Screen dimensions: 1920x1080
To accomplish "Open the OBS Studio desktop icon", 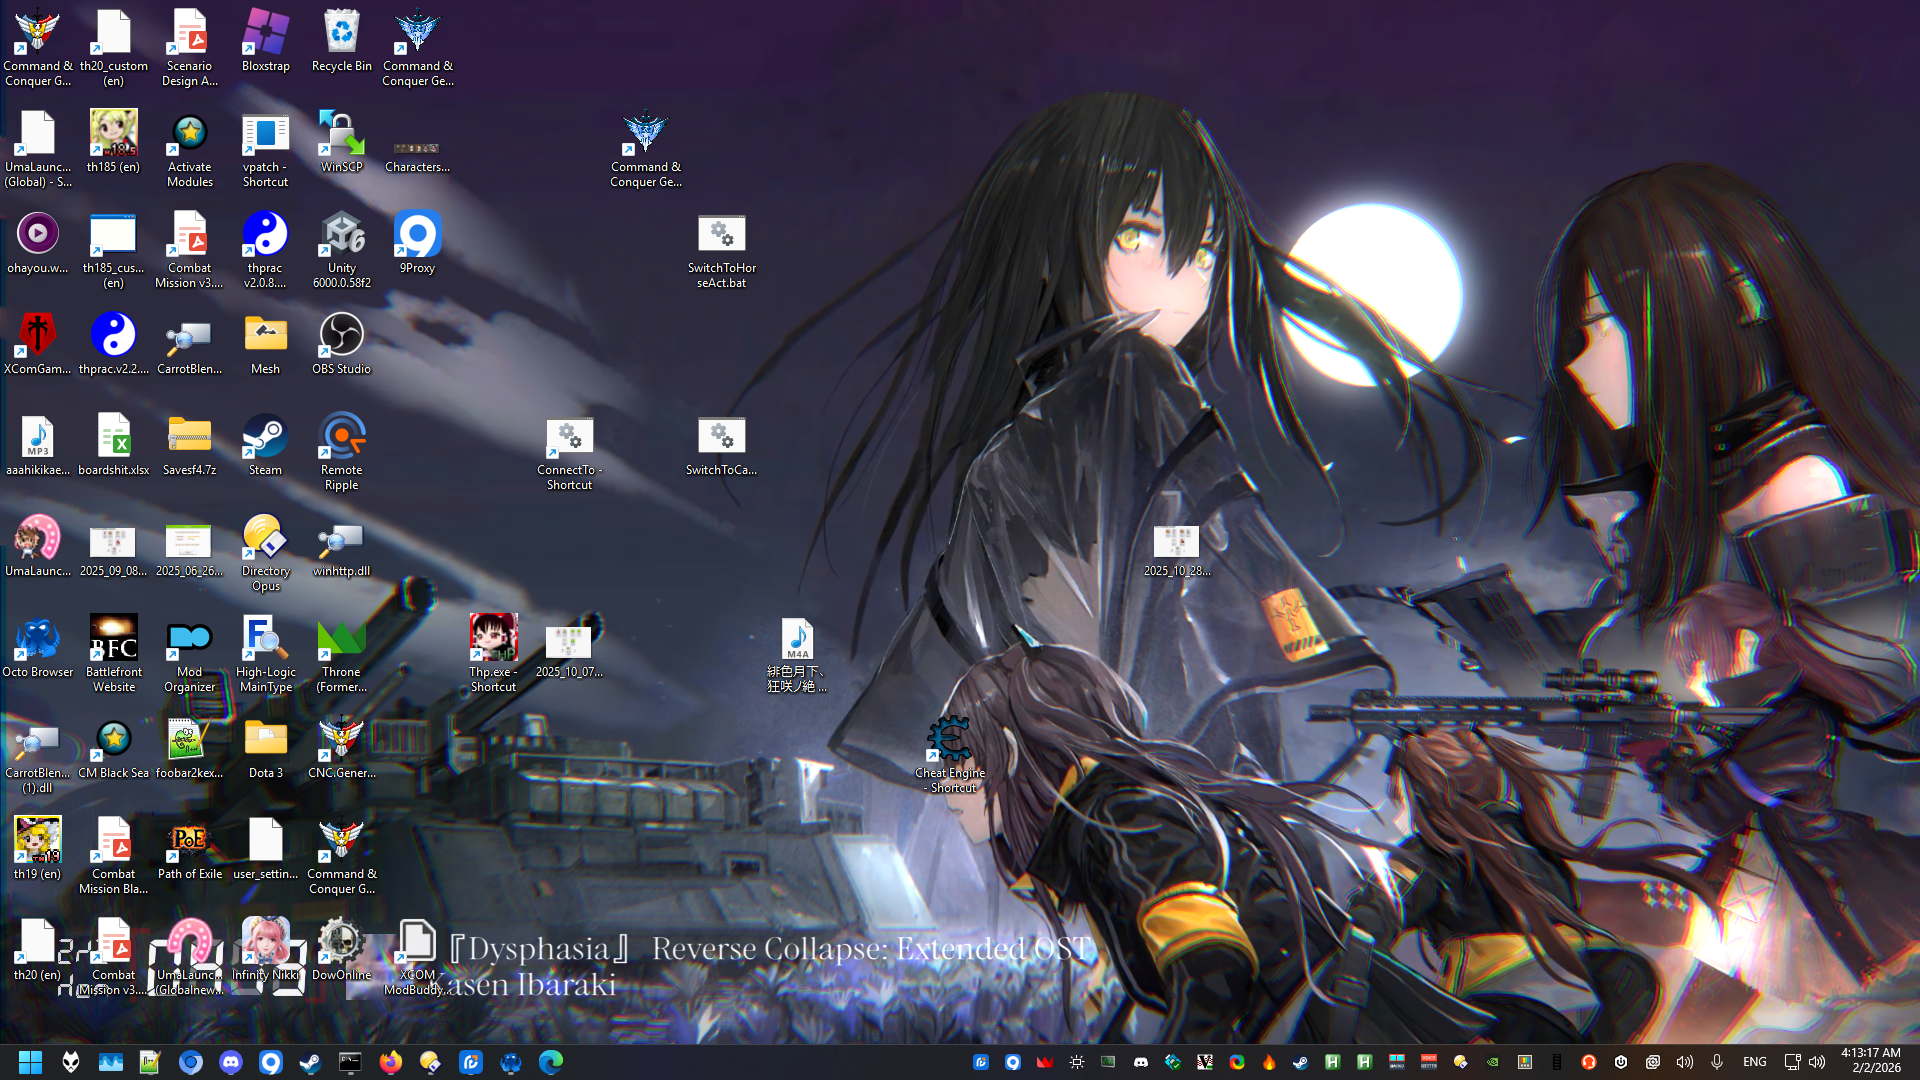I will coord(341,336).
